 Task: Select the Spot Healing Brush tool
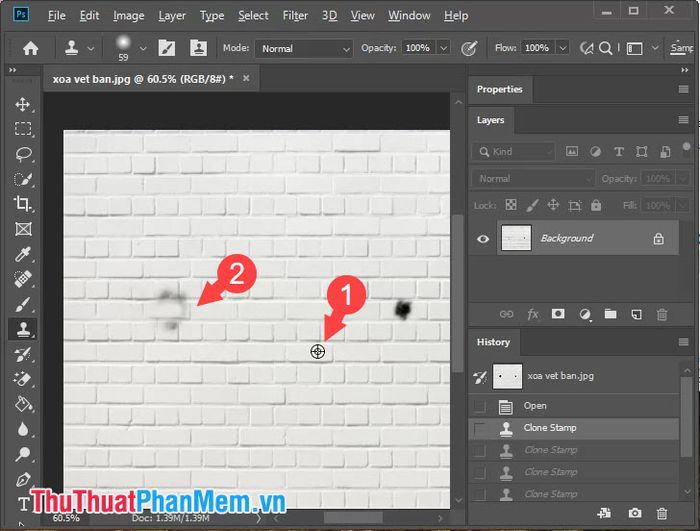pyautogui.click(x=23, y=279)
